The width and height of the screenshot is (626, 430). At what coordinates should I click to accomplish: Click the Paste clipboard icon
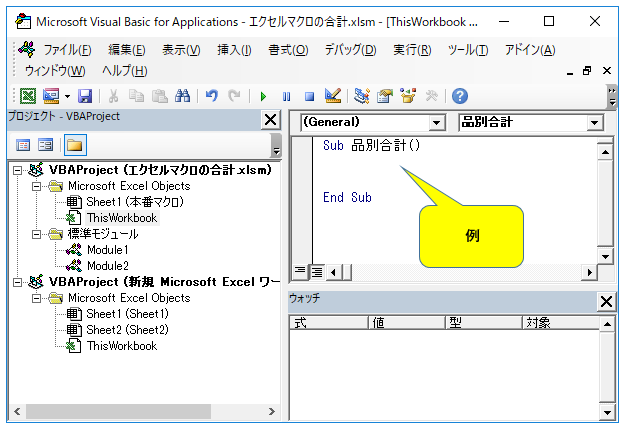160,96
